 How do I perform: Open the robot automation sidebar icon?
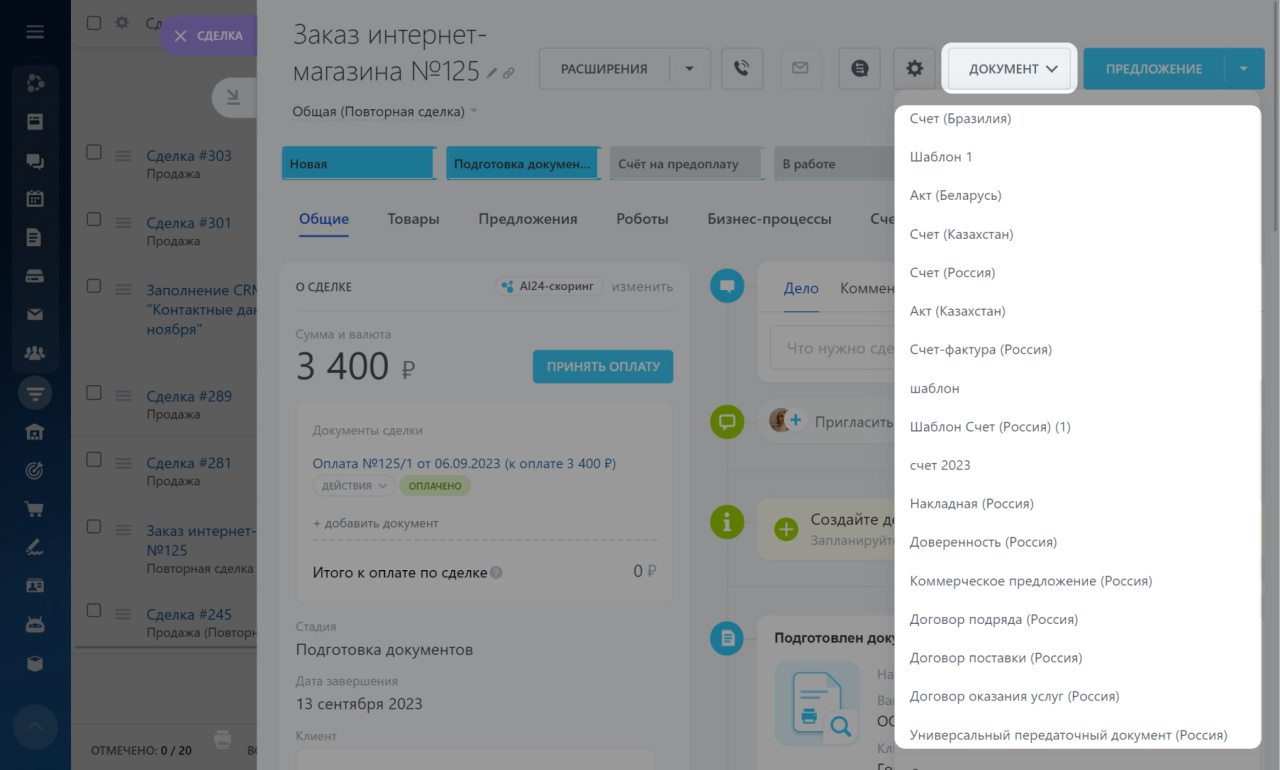pyautogui.click(x=35, y=625)
